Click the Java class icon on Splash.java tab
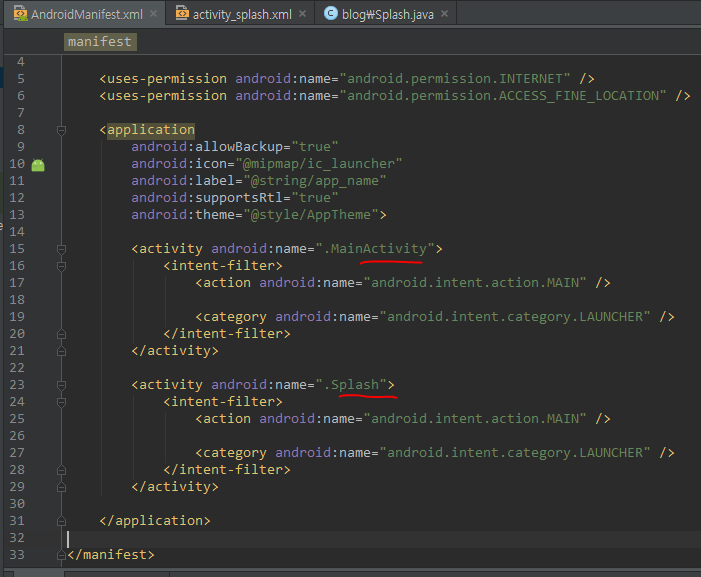Viewport: 701px width, 577px height. coord(330,13)
